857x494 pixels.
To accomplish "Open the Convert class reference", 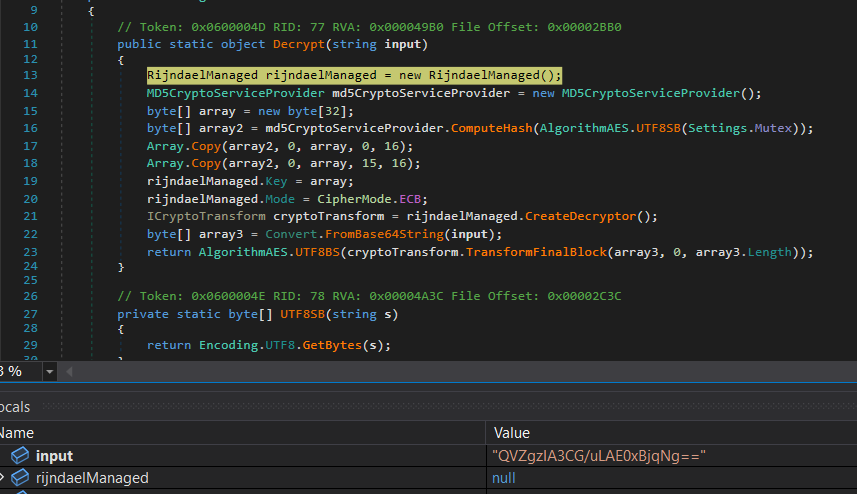I will [x=291, y=234].
